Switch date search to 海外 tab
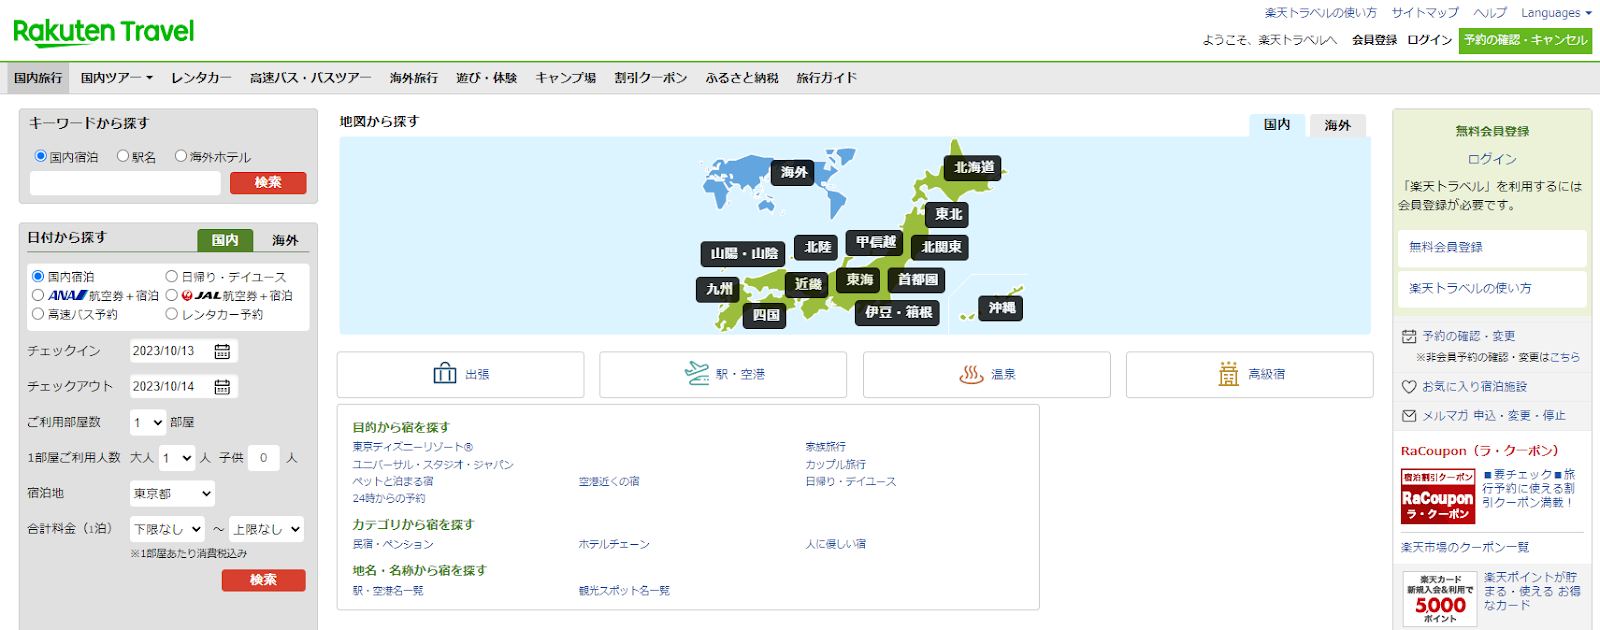This screenshot has width=1600, height=630. point(285,240)
